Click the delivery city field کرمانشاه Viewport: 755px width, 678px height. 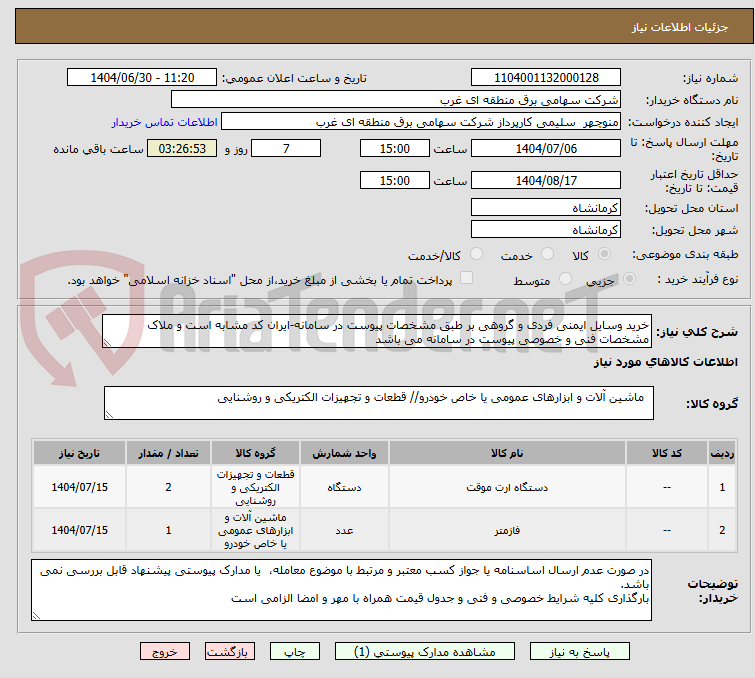point(546,230)
